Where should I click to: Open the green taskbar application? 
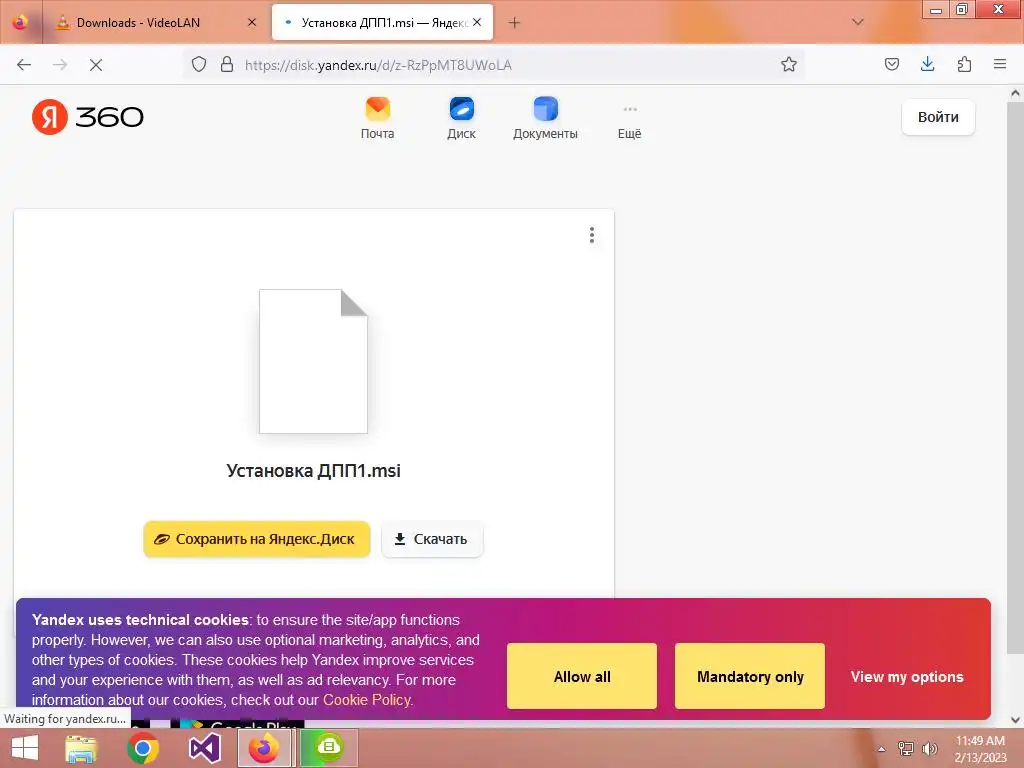point(328,748)
